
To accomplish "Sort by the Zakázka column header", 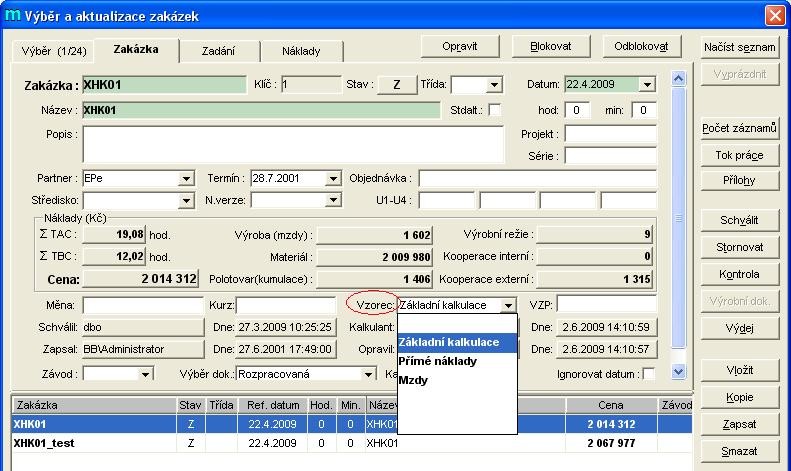I will [94, 405].
